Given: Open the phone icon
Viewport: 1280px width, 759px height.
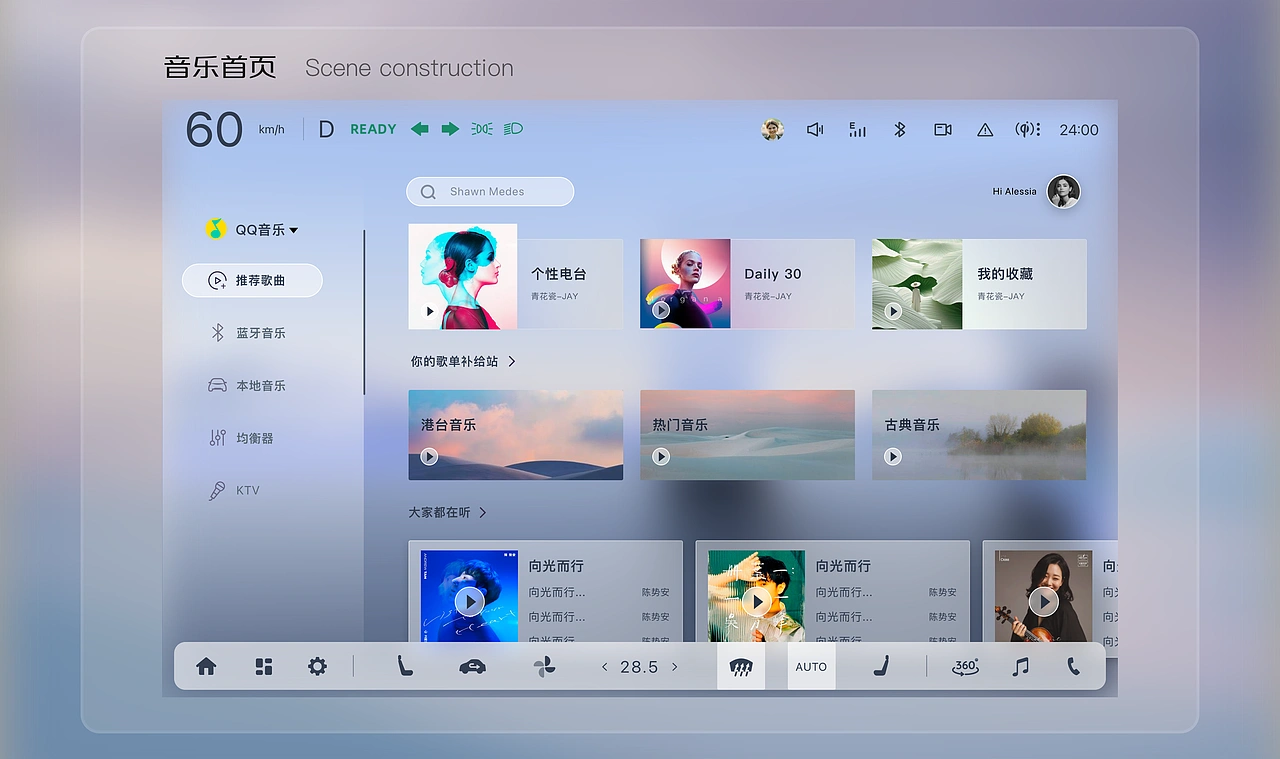Looking at the screenshot, I should [1073, 667].
